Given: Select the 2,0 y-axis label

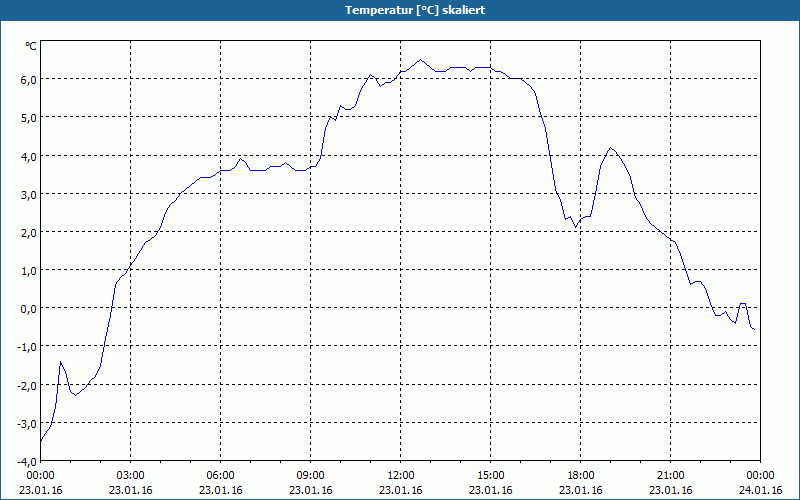Looking at the screenshot, I should (29, 233).
